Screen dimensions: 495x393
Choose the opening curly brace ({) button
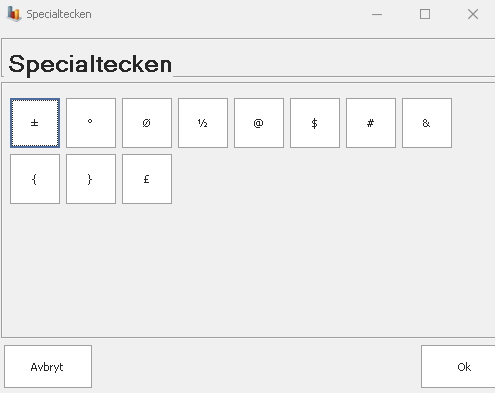coord(35,179)
